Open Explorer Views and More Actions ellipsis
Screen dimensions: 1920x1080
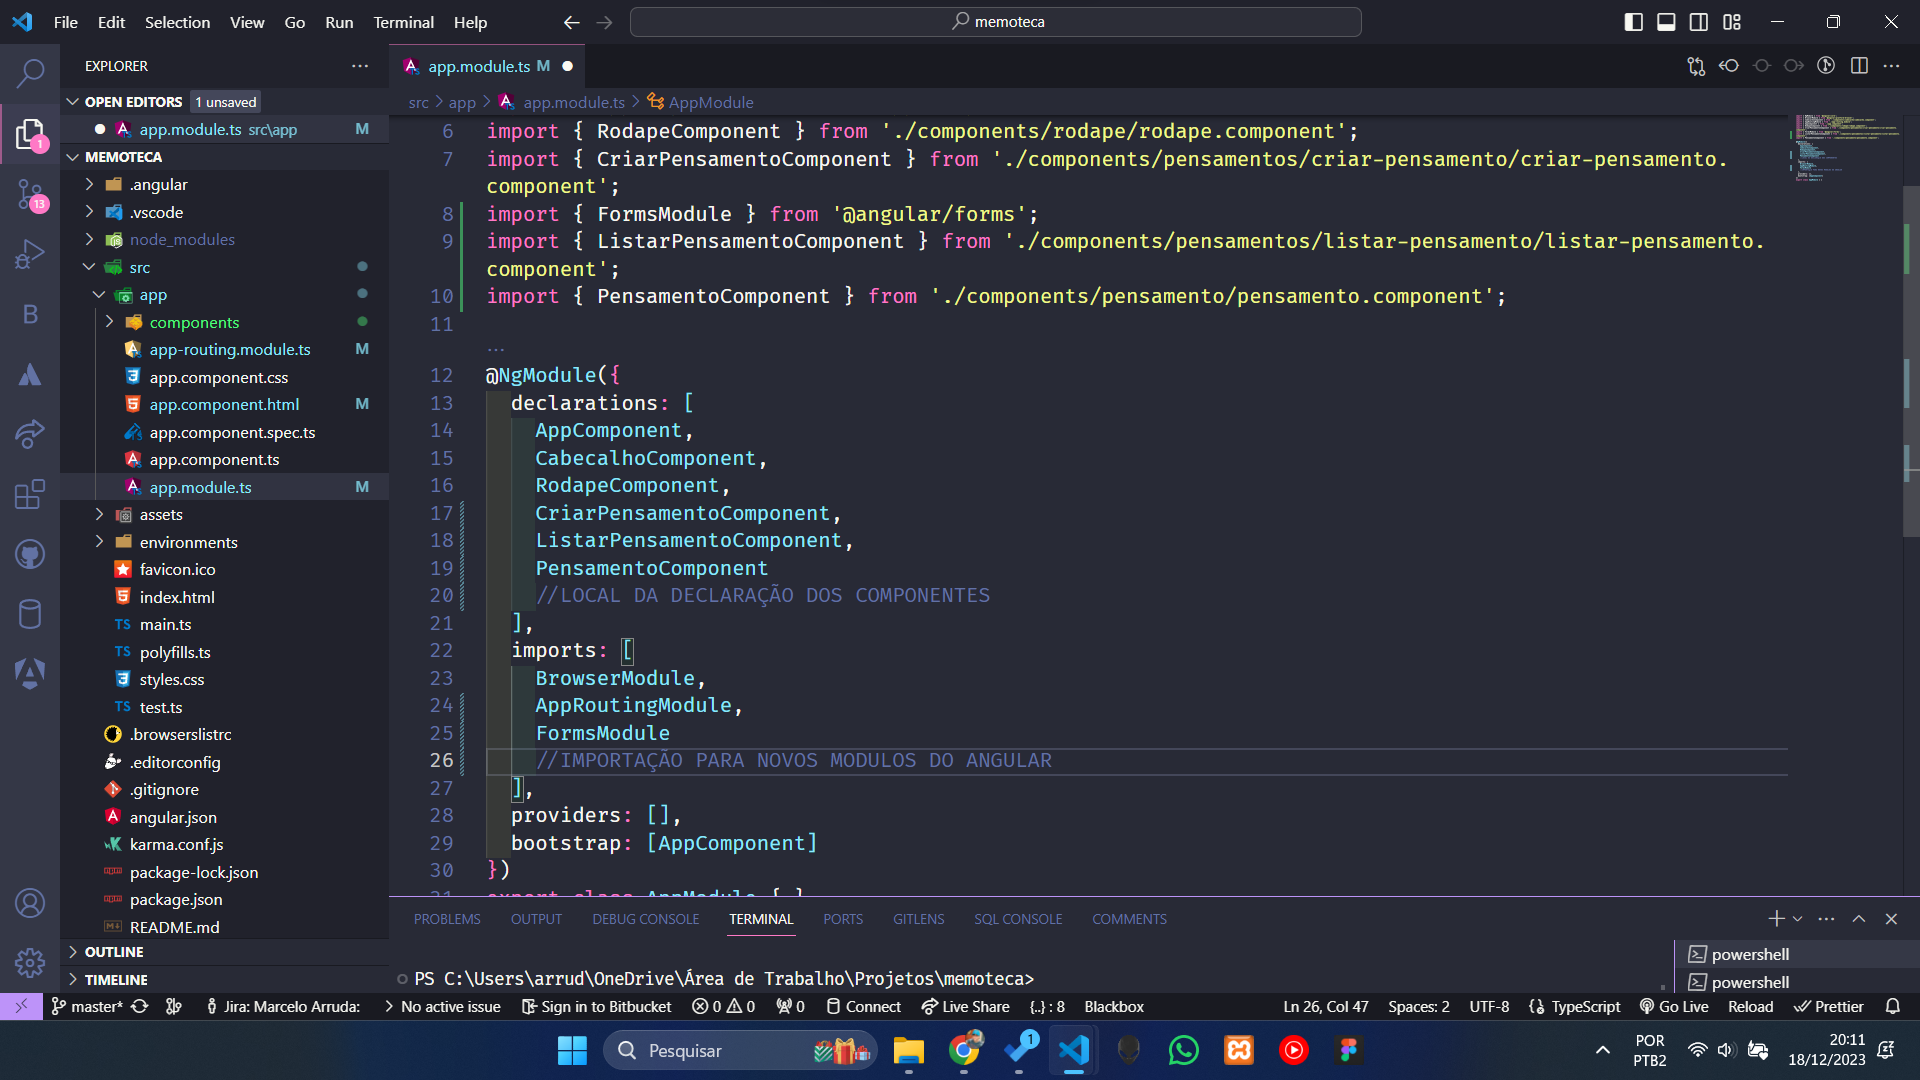point(360,66)
